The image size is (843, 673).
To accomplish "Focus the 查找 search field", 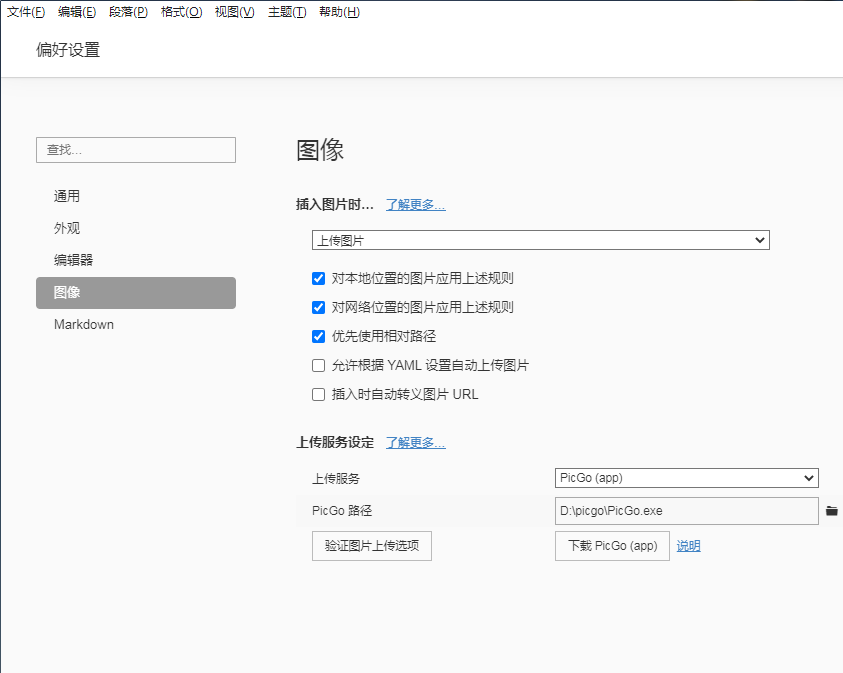I will point(135,150).
